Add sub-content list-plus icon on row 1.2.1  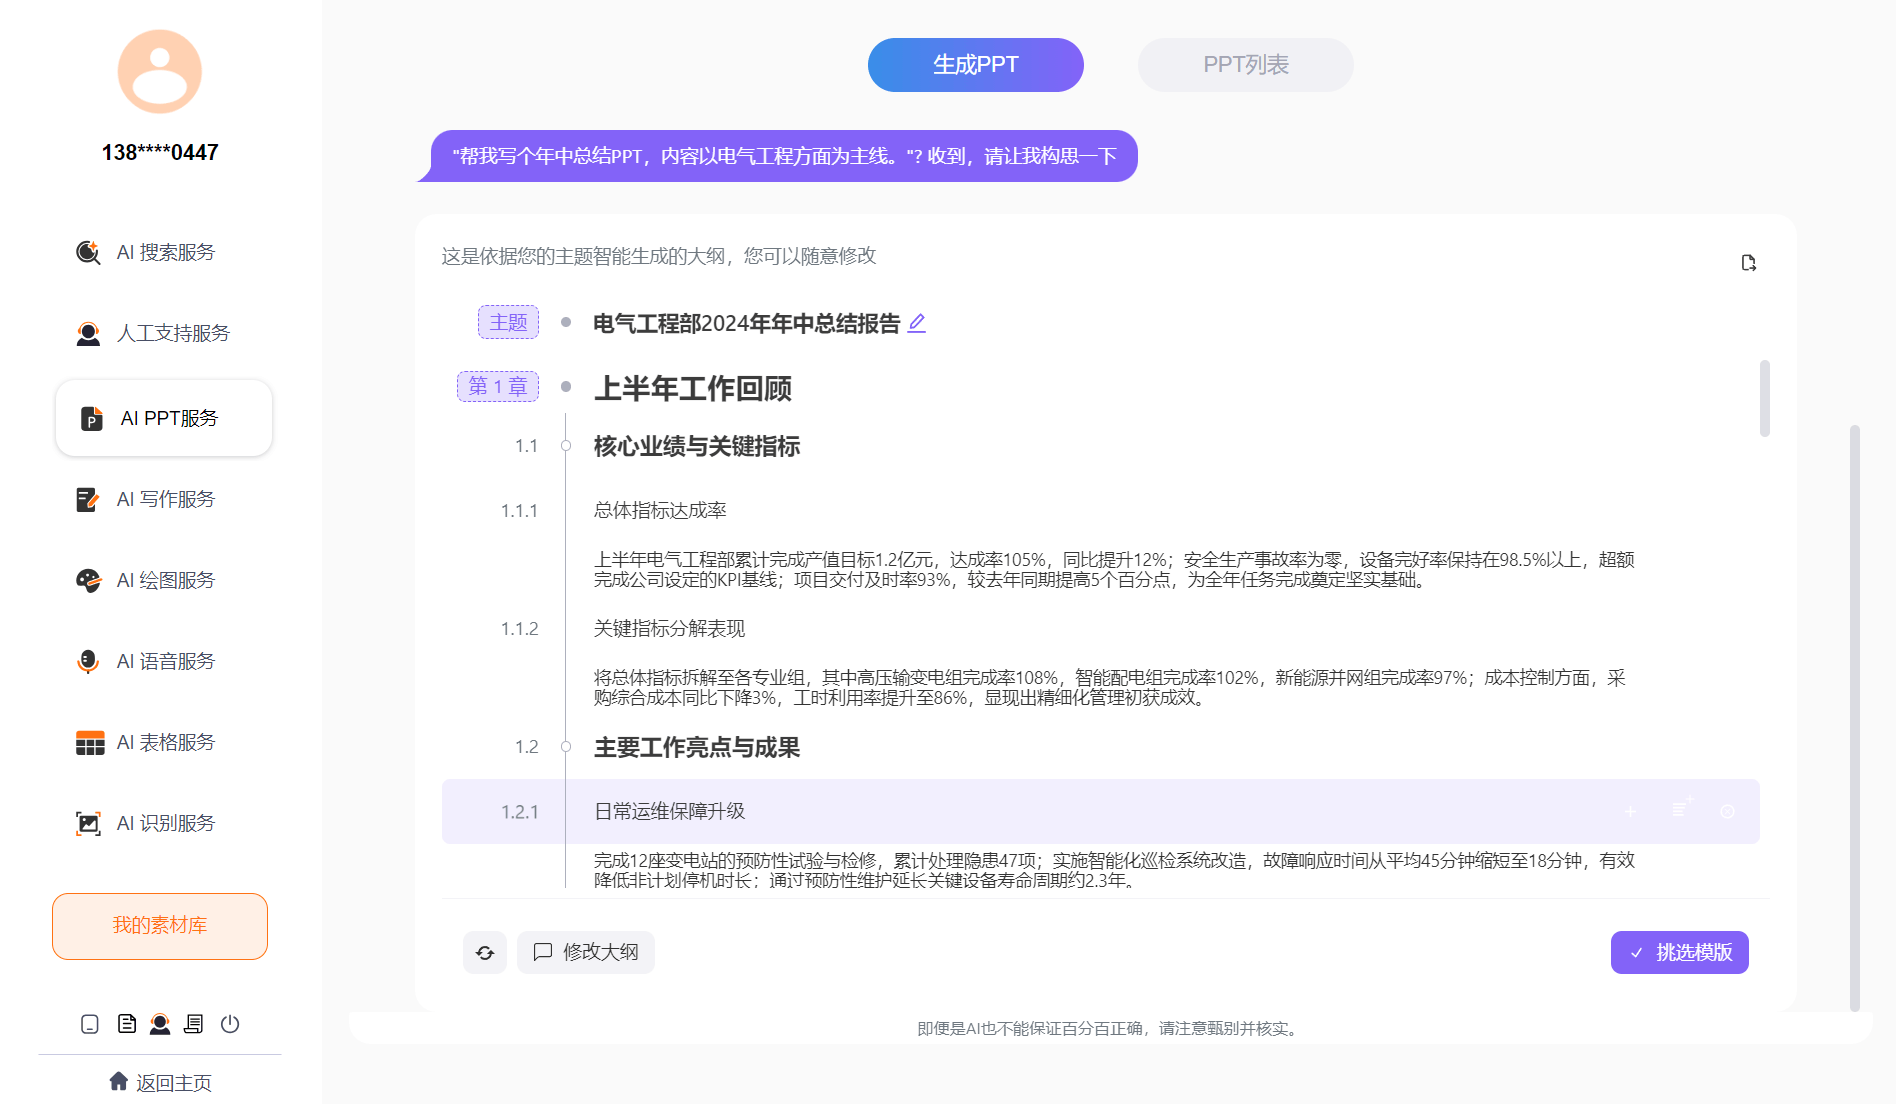[1680, 809]
